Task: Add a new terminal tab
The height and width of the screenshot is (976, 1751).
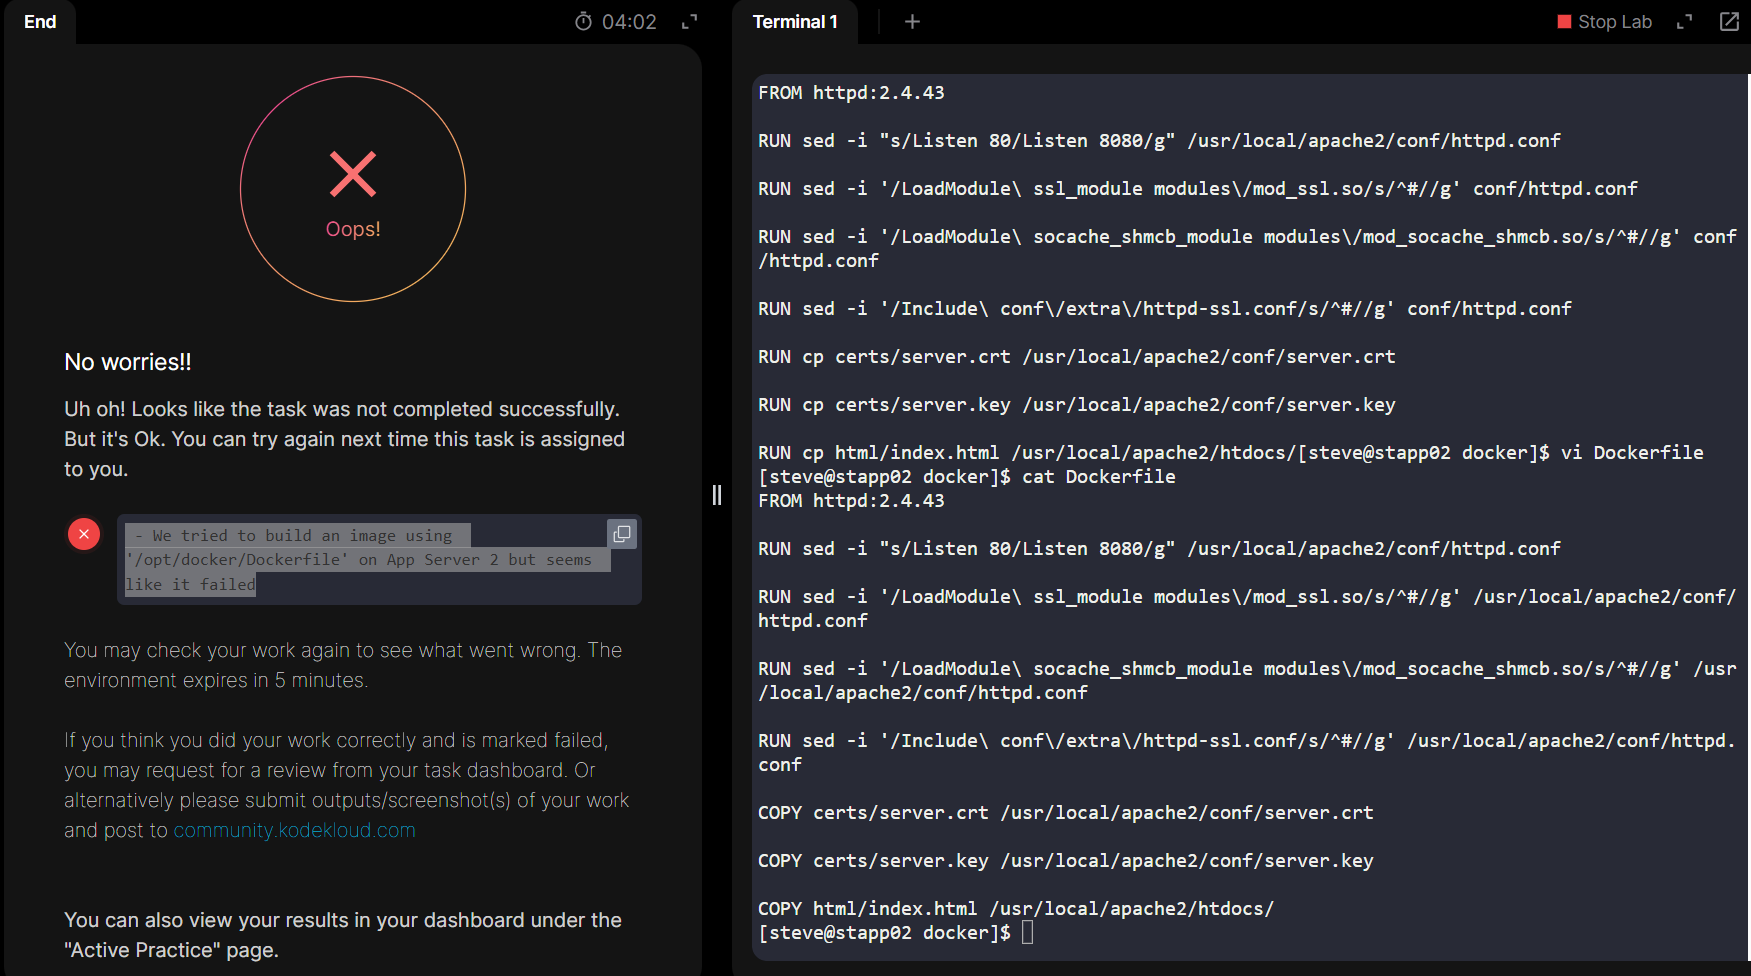Action: [x=912, y=22]
